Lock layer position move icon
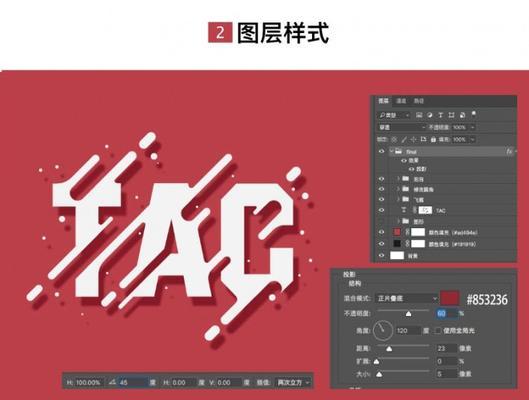This screenshot has width=529, height=400. [x=414, y=139]
